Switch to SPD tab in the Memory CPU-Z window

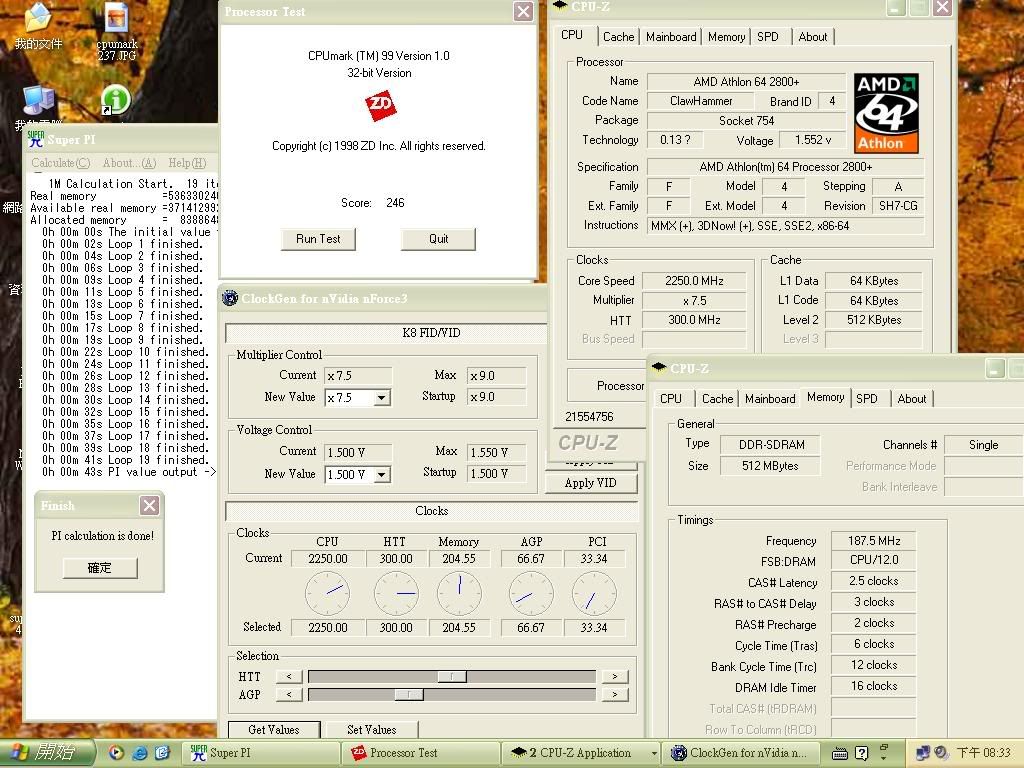(x=867, y=398)
